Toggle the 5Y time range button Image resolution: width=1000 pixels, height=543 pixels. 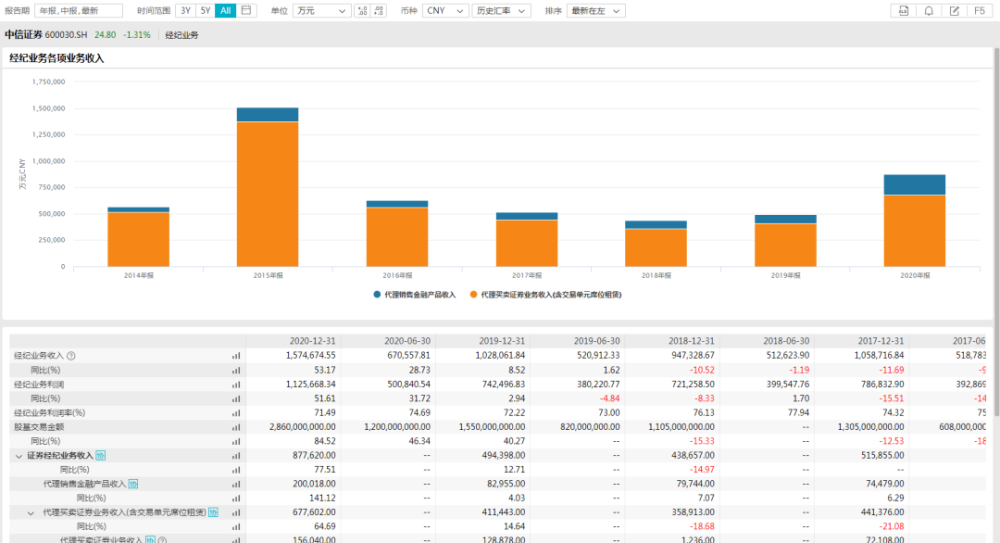pyautogui.click(x=205, y=11)
